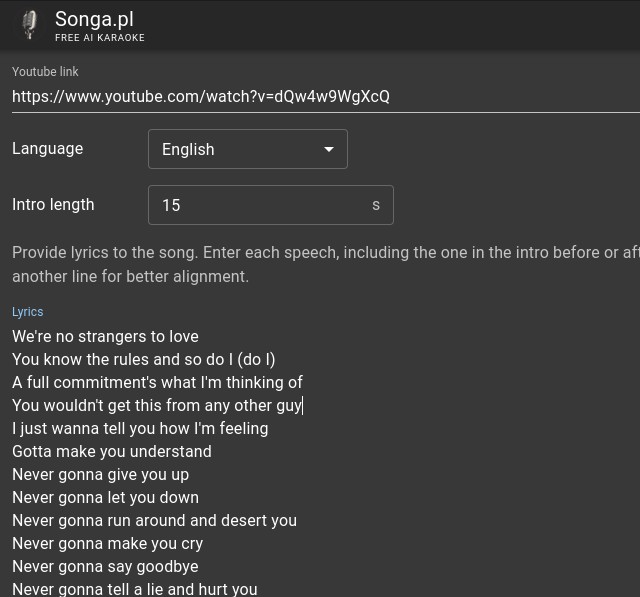This screenshot has width=640, height=597.
Task: Click the "A full commitment's" lyric line
Action: pos(157,382)
